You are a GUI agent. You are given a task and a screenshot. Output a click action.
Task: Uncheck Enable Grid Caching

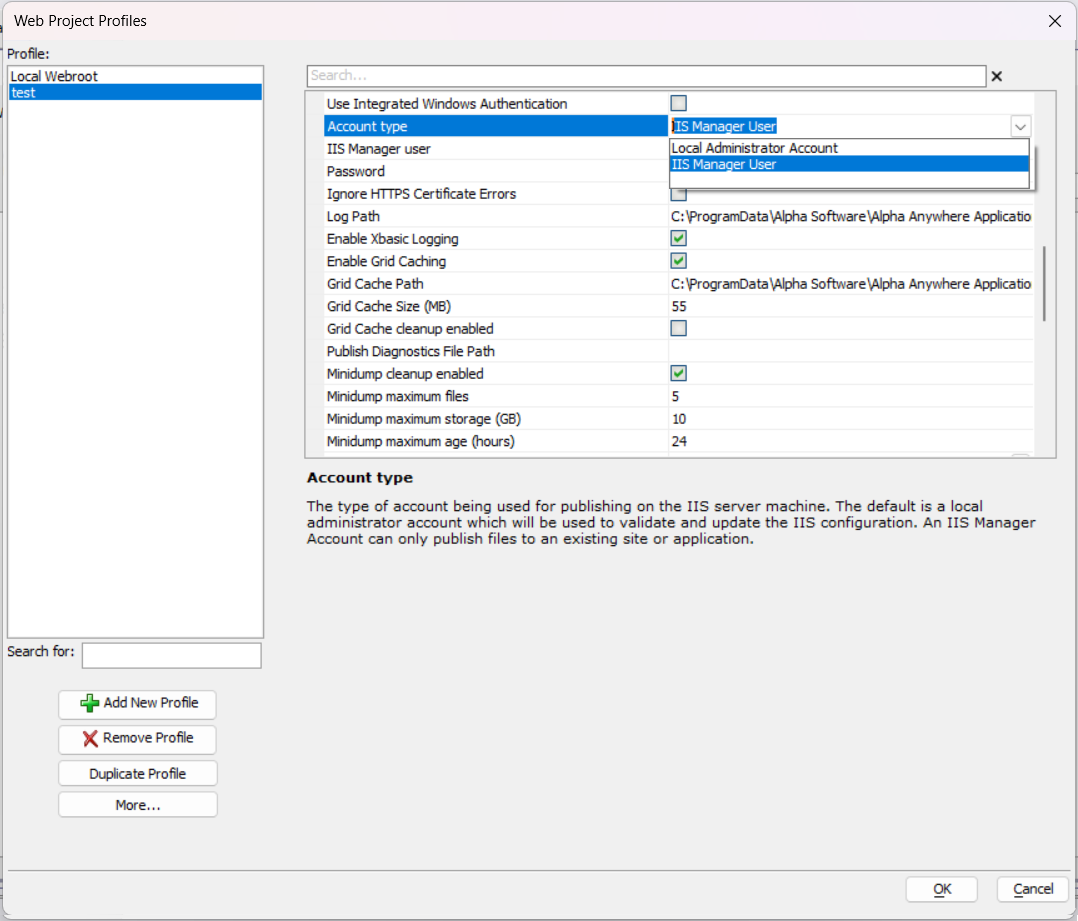(x=679, y=261)
